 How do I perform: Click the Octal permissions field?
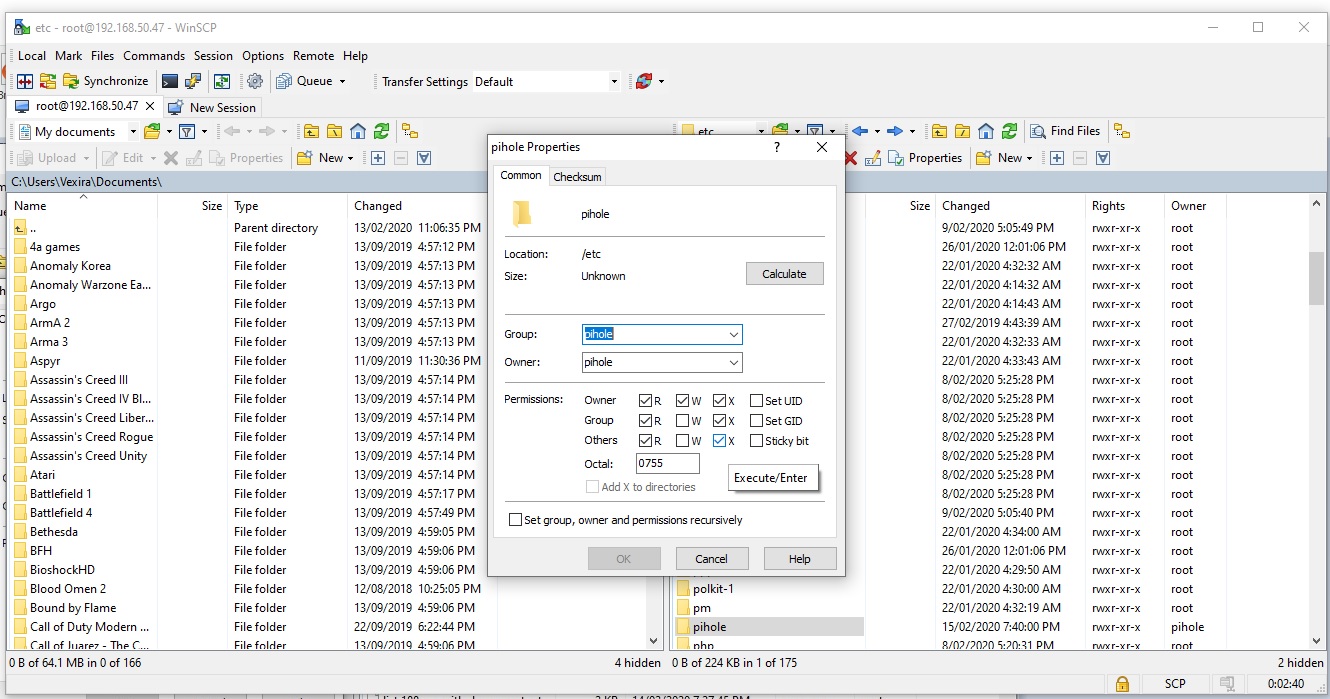667,463
